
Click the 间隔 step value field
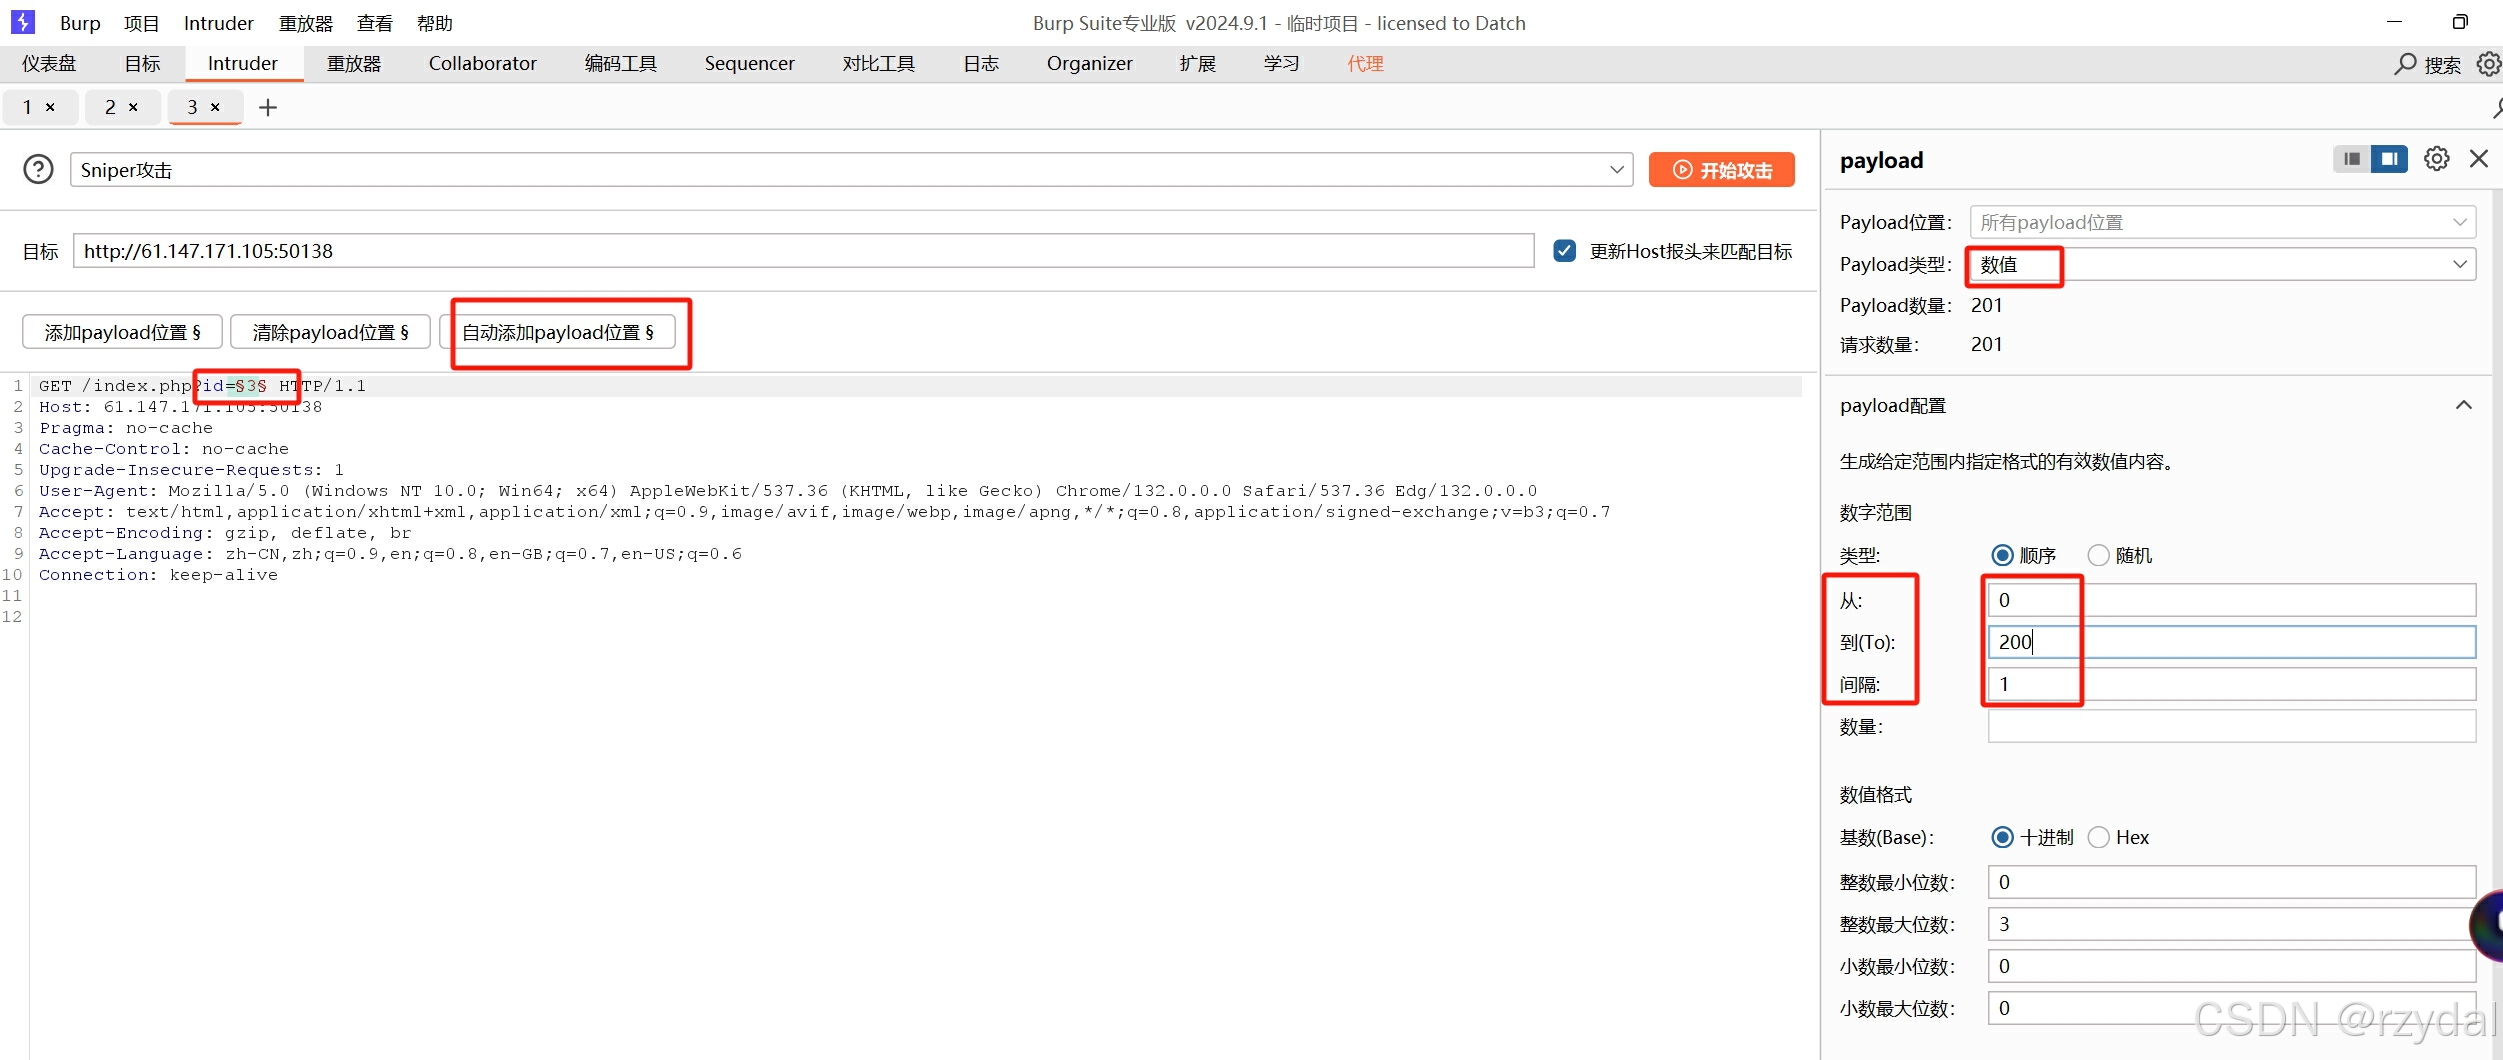2231,684
